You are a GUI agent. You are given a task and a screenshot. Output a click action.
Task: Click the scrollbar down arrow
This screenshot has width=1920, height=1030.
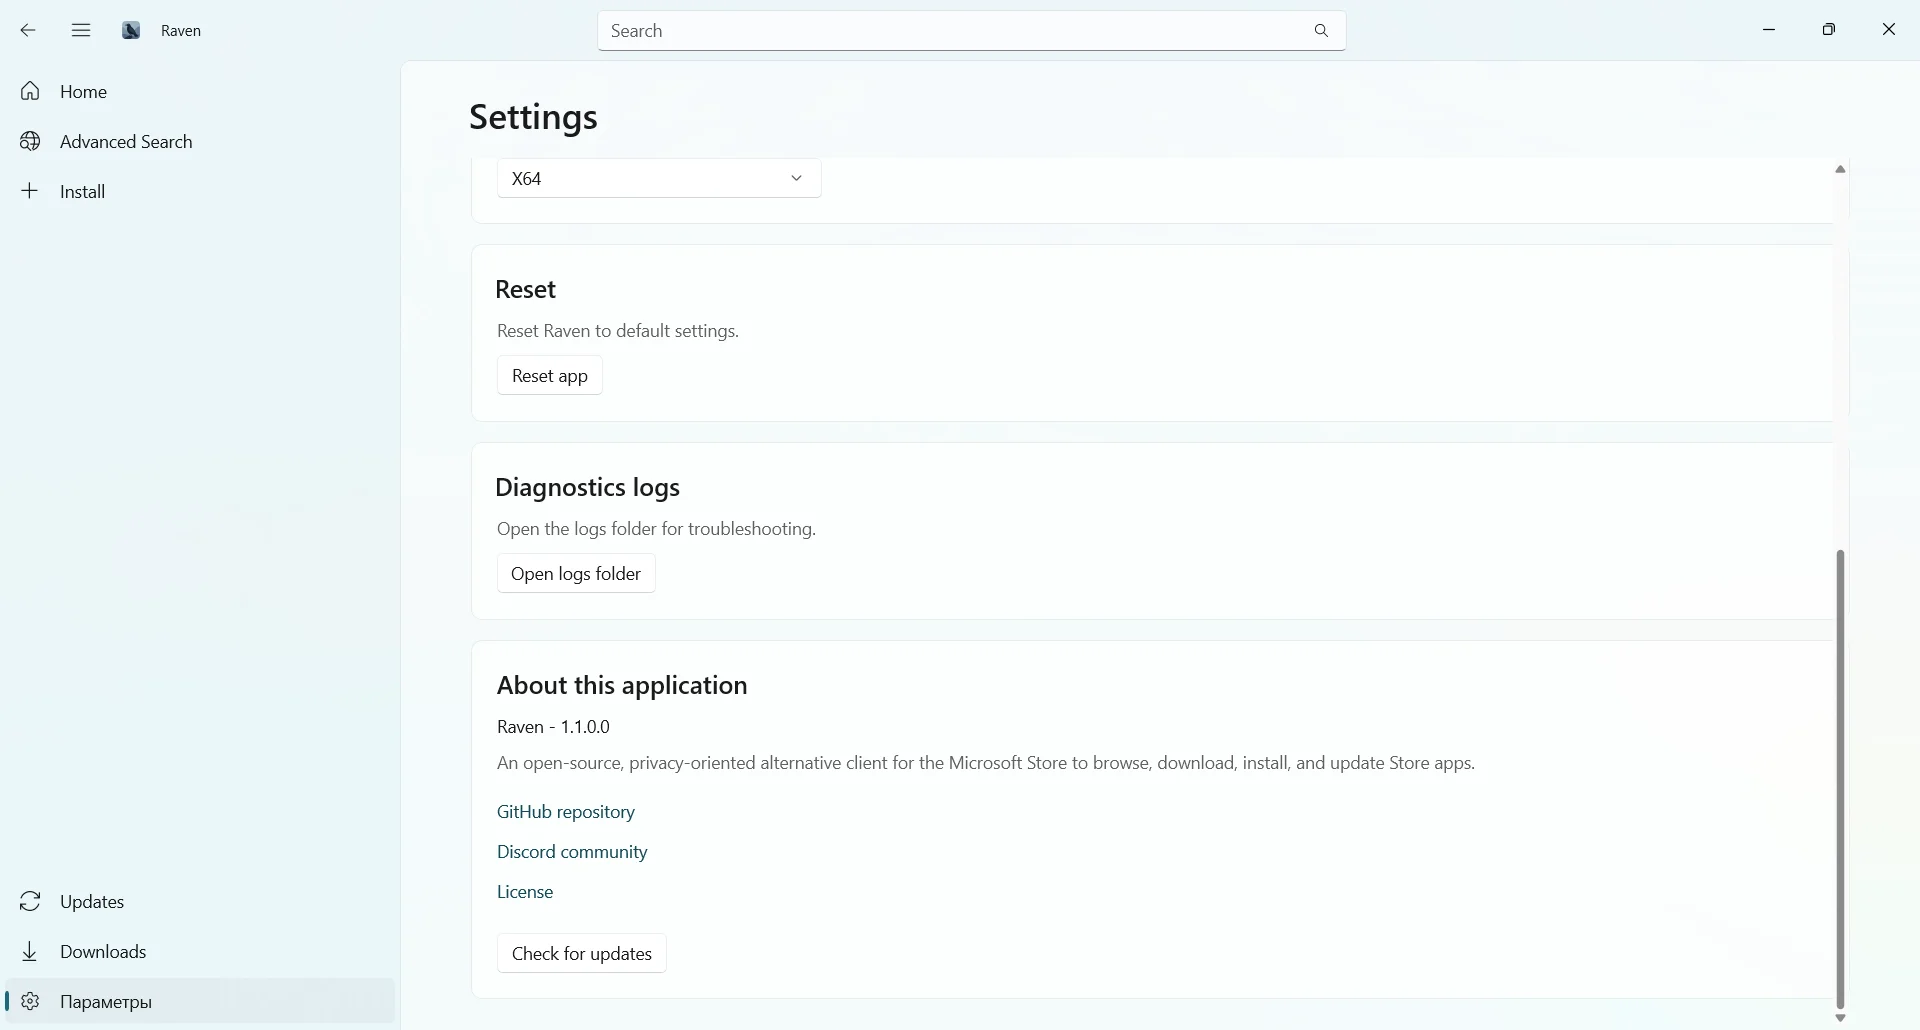(x=1840, y=1019)
